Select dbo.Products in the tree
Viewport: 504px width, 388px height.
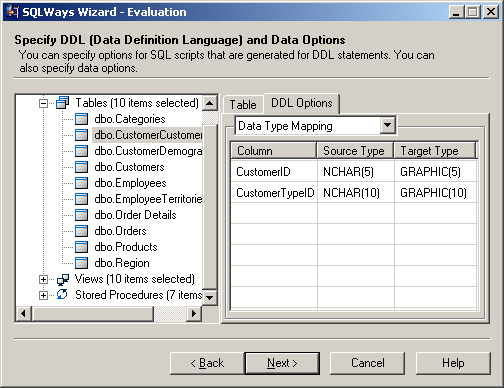click(126, 247)
